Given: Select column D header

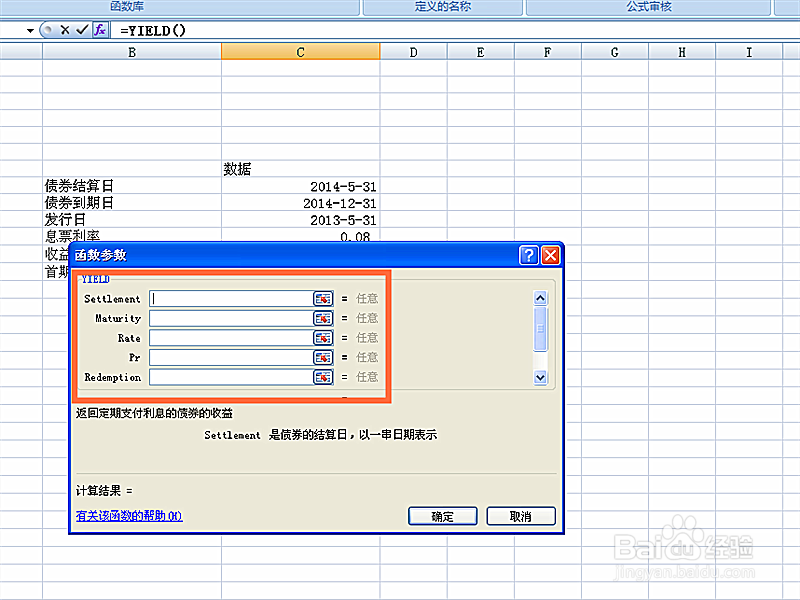Looking at the screenshot, I should 413,52.
